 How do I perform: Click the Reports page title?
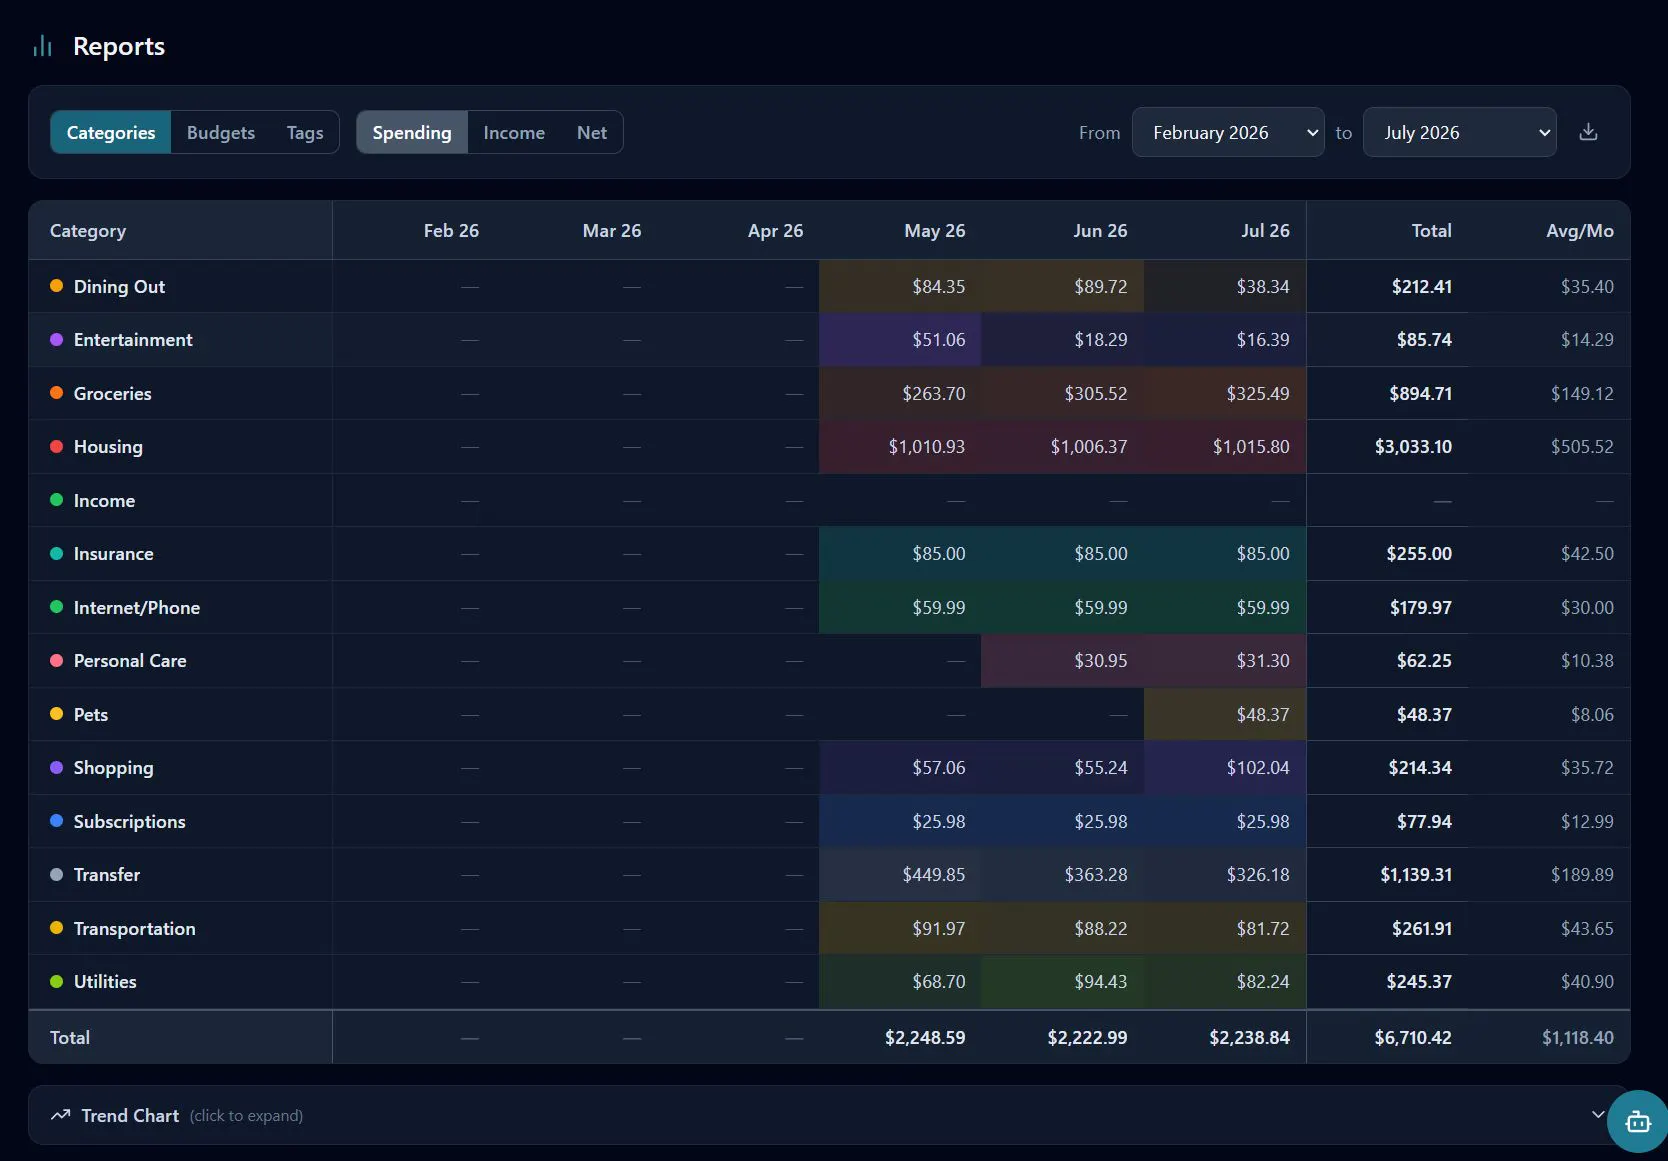tap(119, 46)
